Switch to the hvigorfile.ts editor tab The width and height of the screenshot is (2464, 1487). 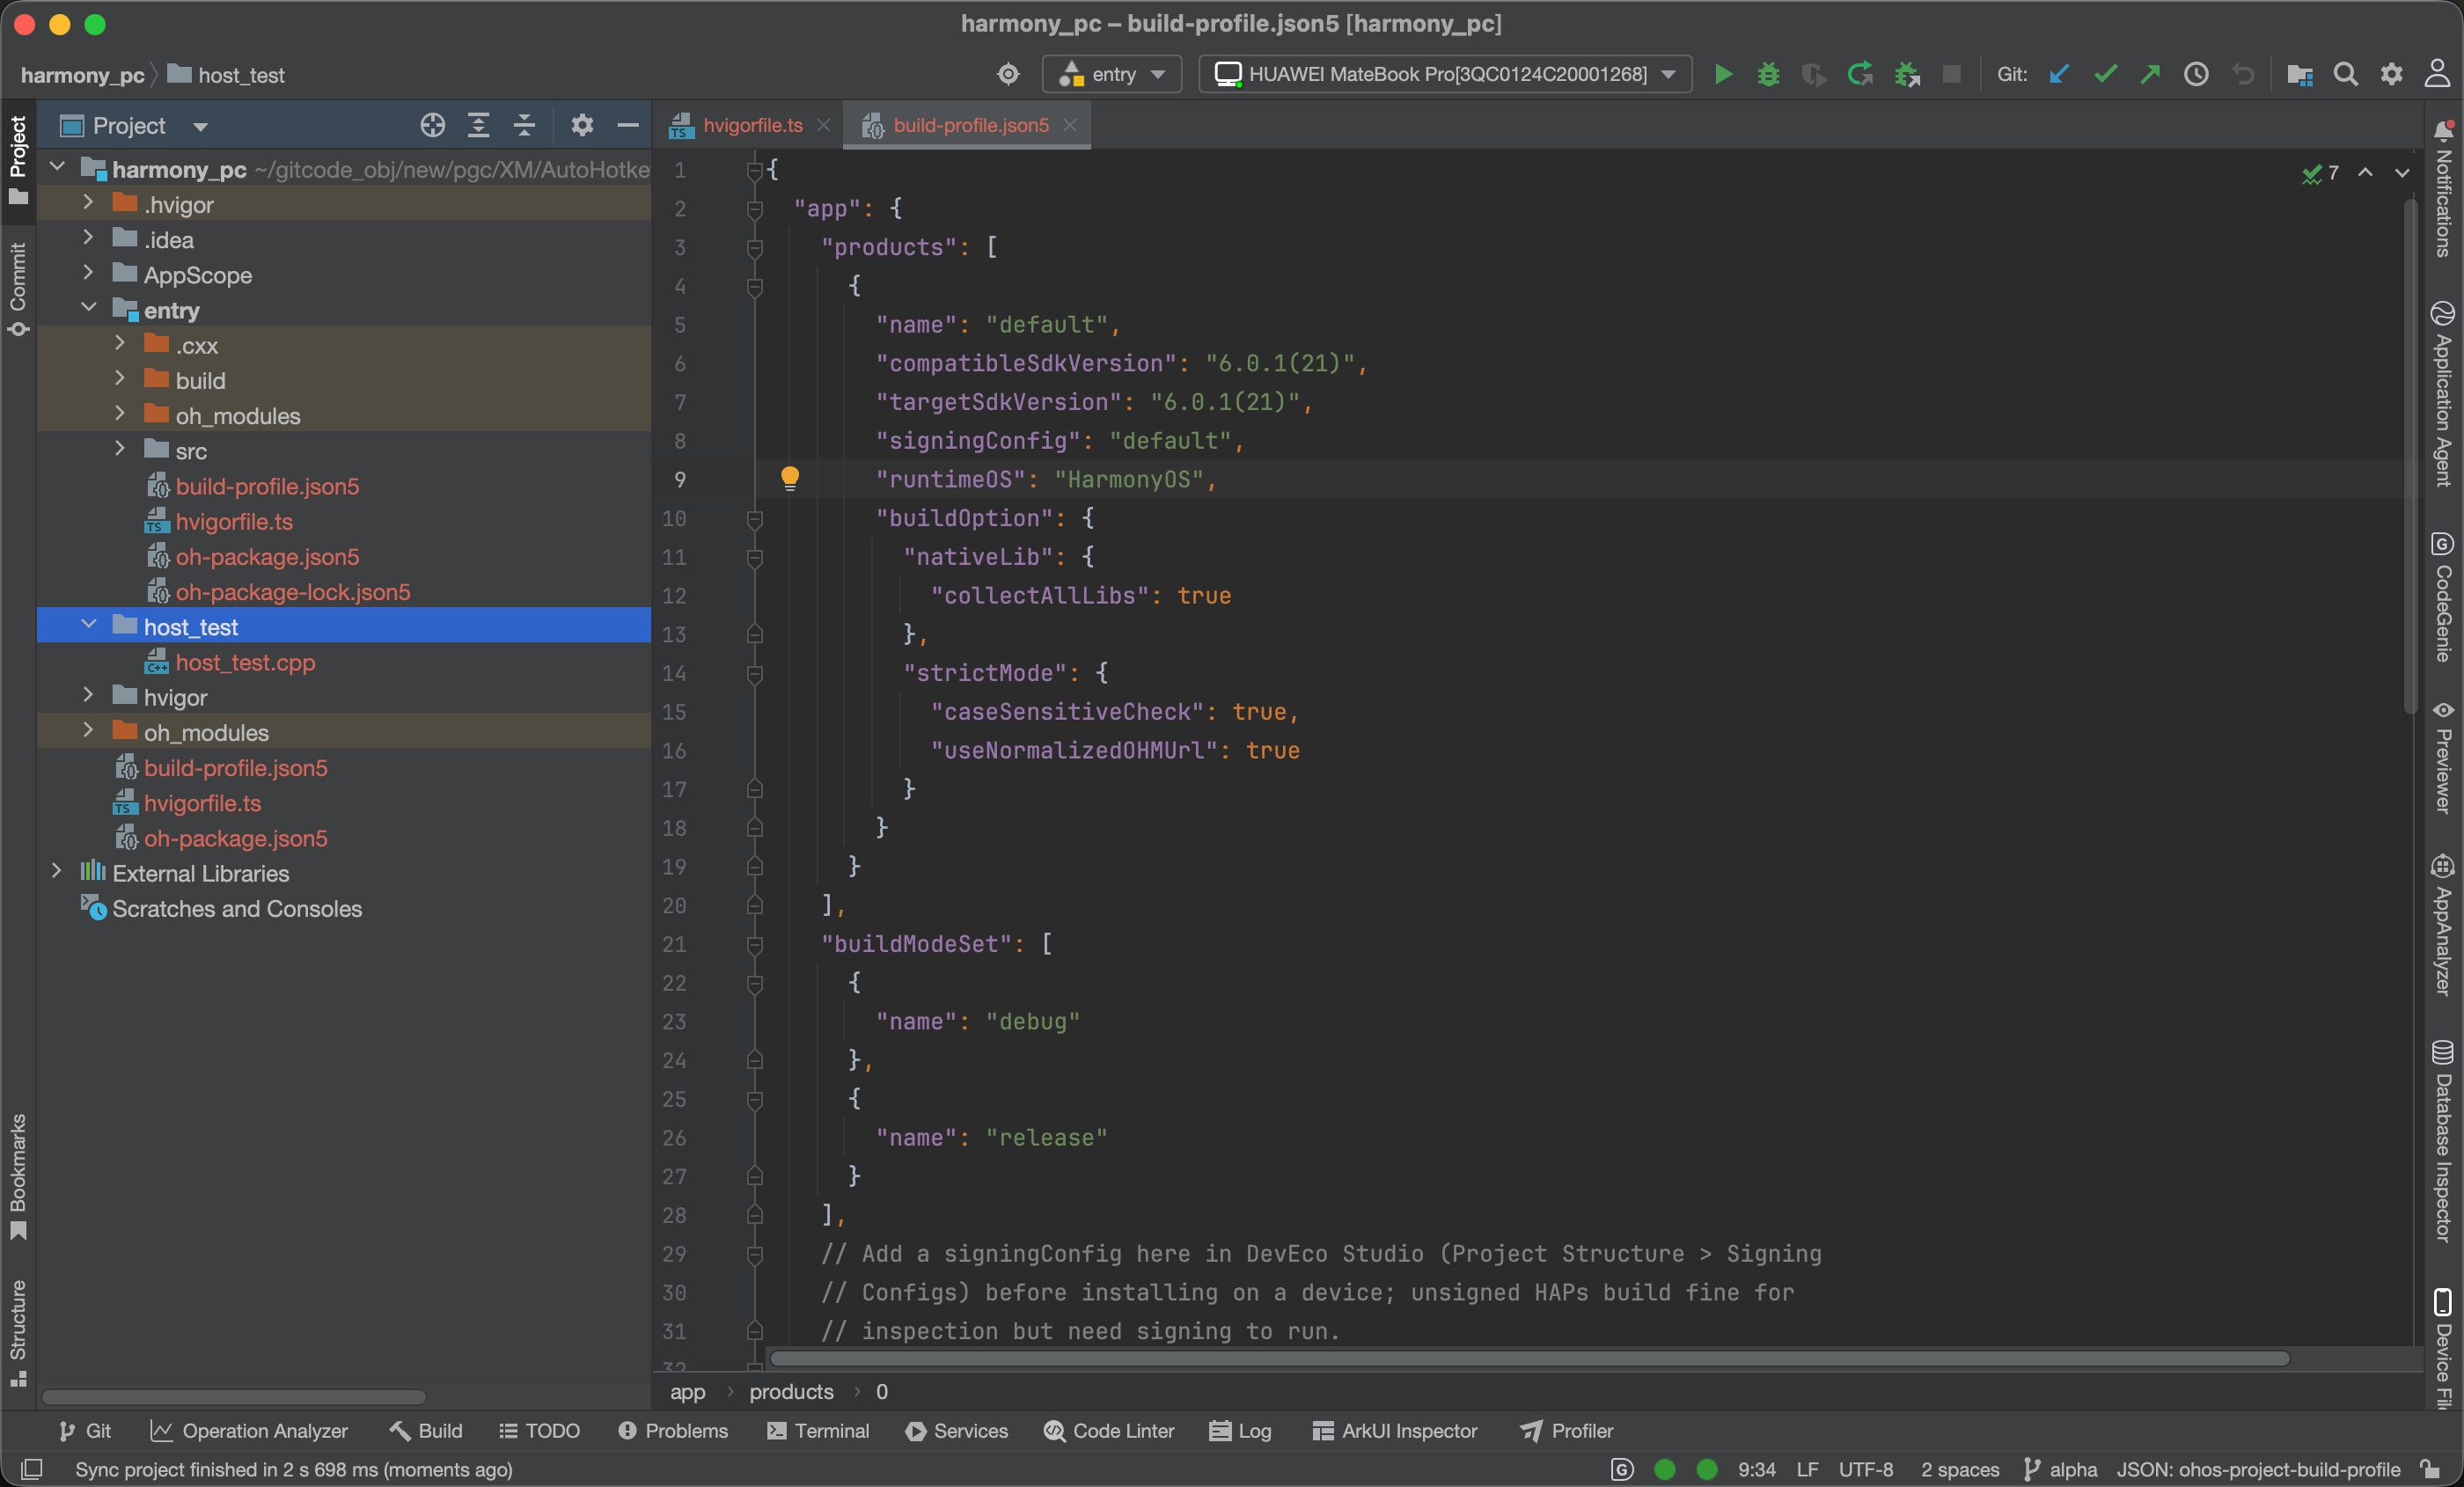pyautogui.click(x=752, y=125)
